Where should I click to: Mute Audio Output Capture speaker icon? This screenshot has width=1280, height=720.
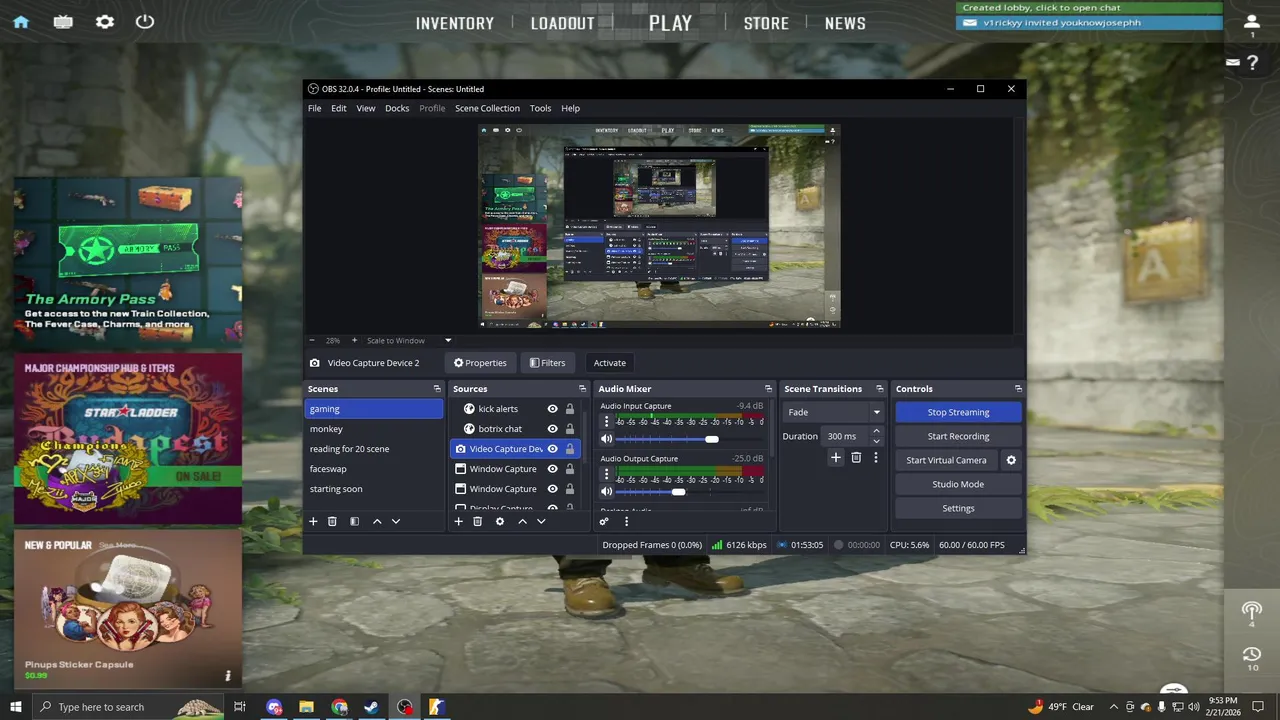606,491
